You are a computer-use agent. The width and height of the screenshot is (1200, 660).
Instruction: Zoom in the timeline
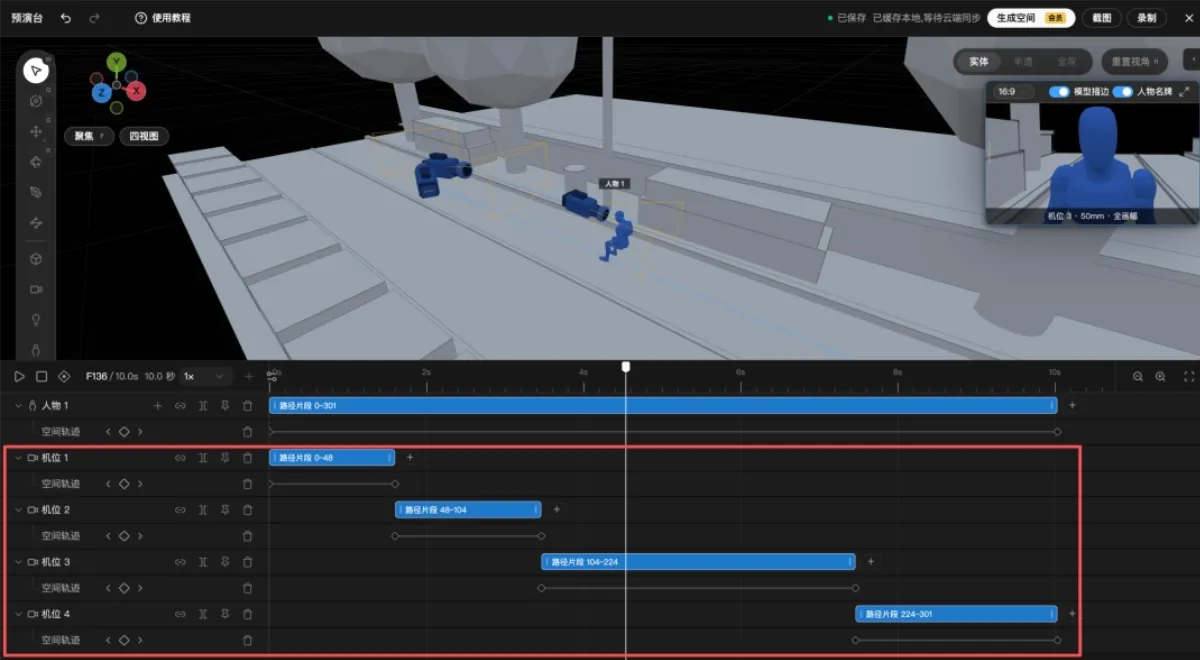pyautogui.click(x=1161, y=377)
